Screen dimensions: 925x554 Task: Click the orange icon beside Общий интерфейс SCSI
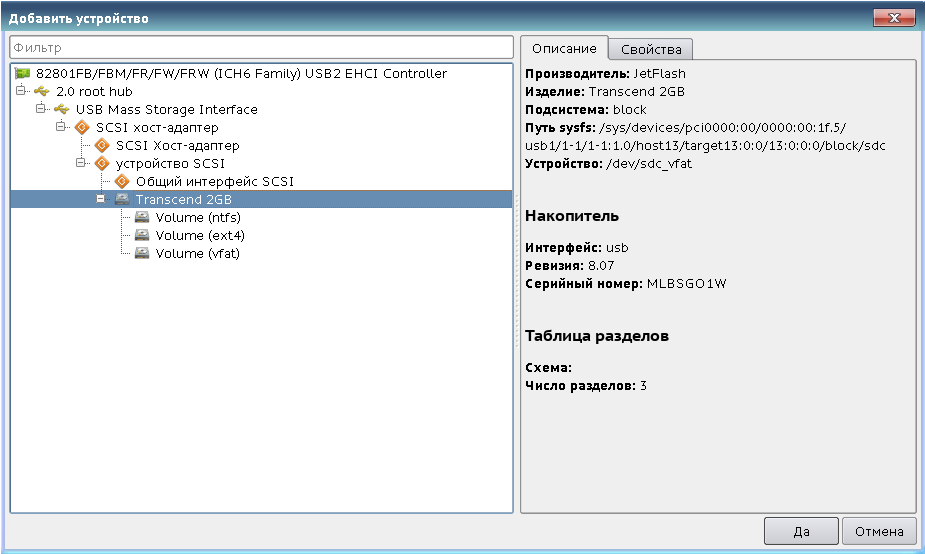(x=122, y=181)
